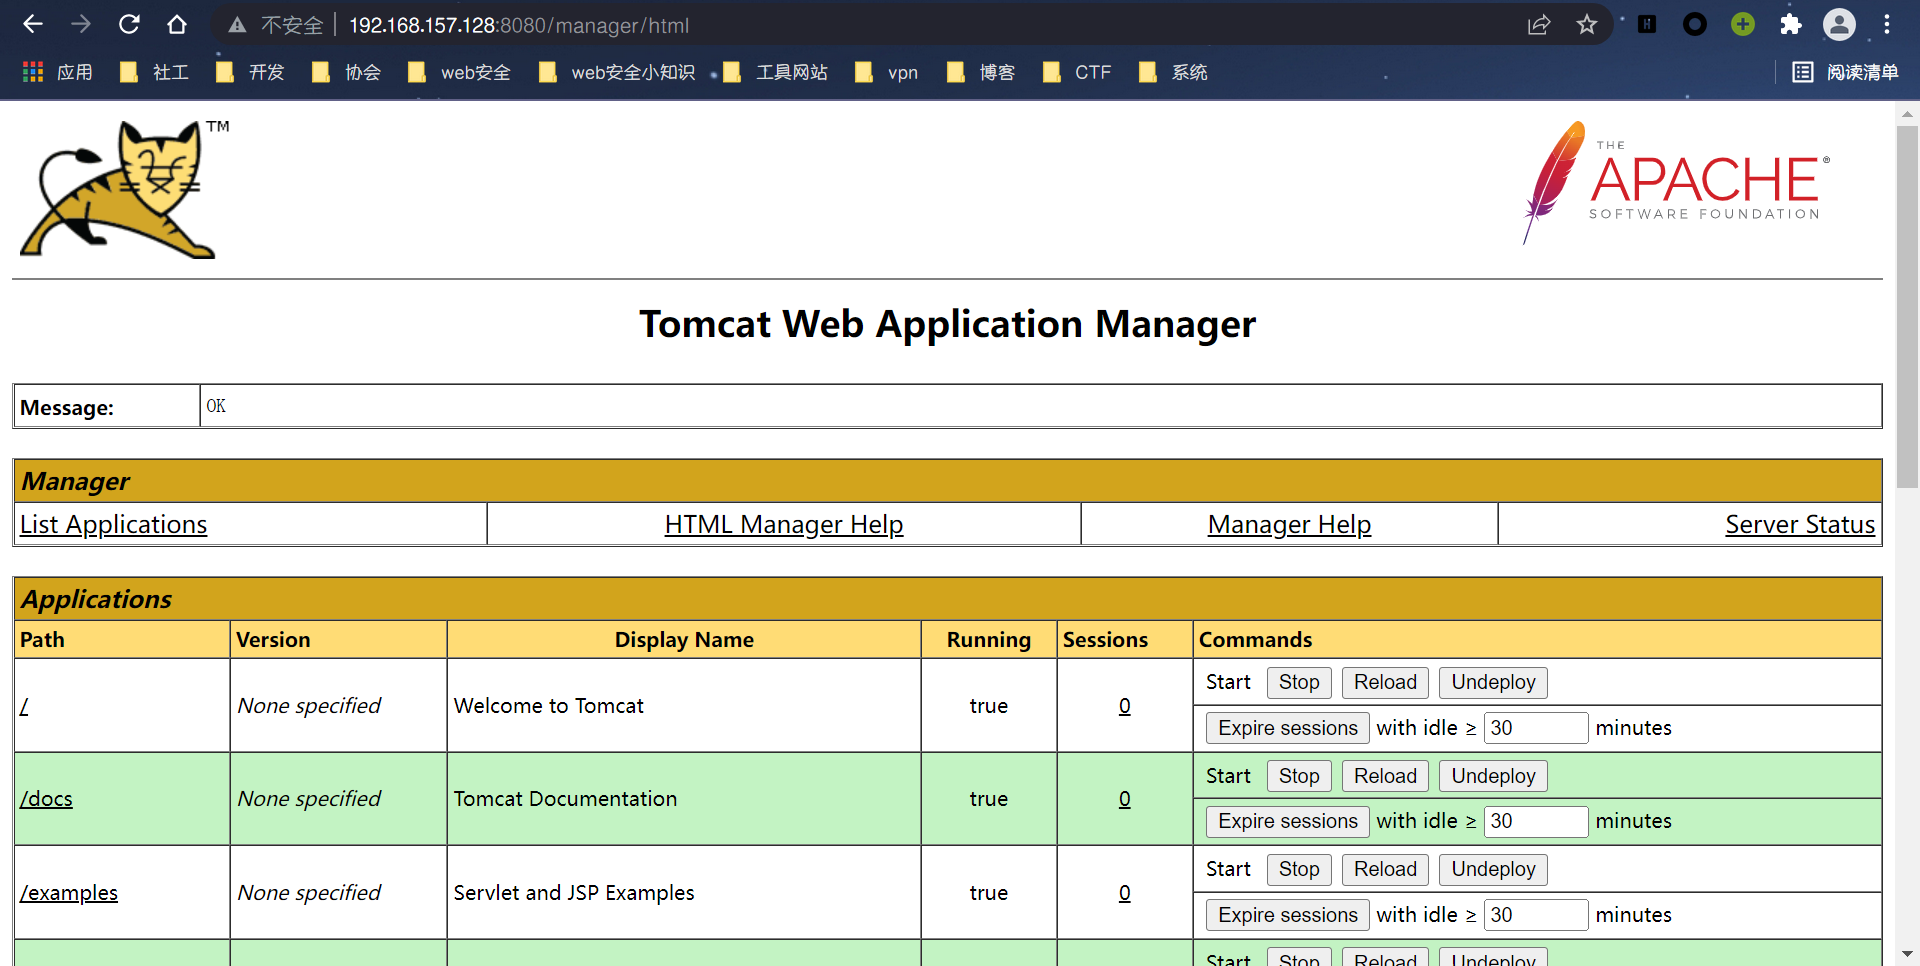Viewport: 1920px width, 966px height.
Task: Click the dark square extension icon
Action: [x=1647, y=24]
